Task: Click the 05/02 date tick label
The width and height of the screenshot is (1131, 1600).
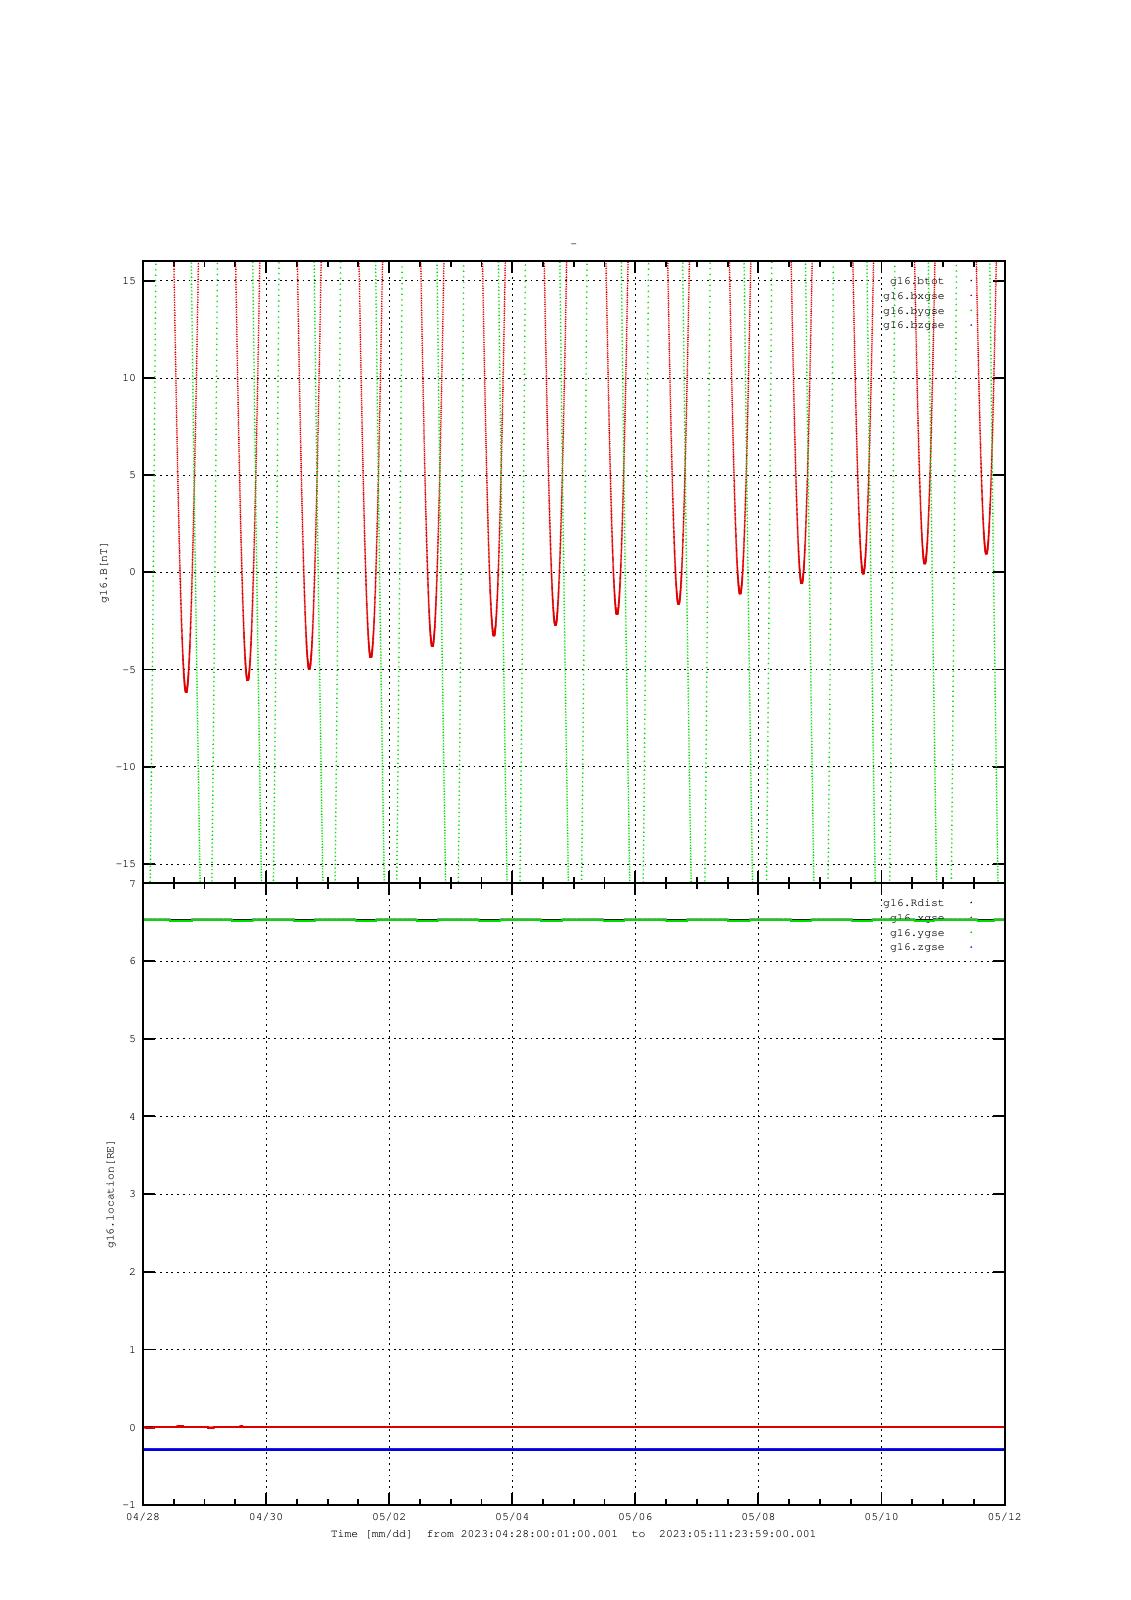Action: [x=389, y=1516]
